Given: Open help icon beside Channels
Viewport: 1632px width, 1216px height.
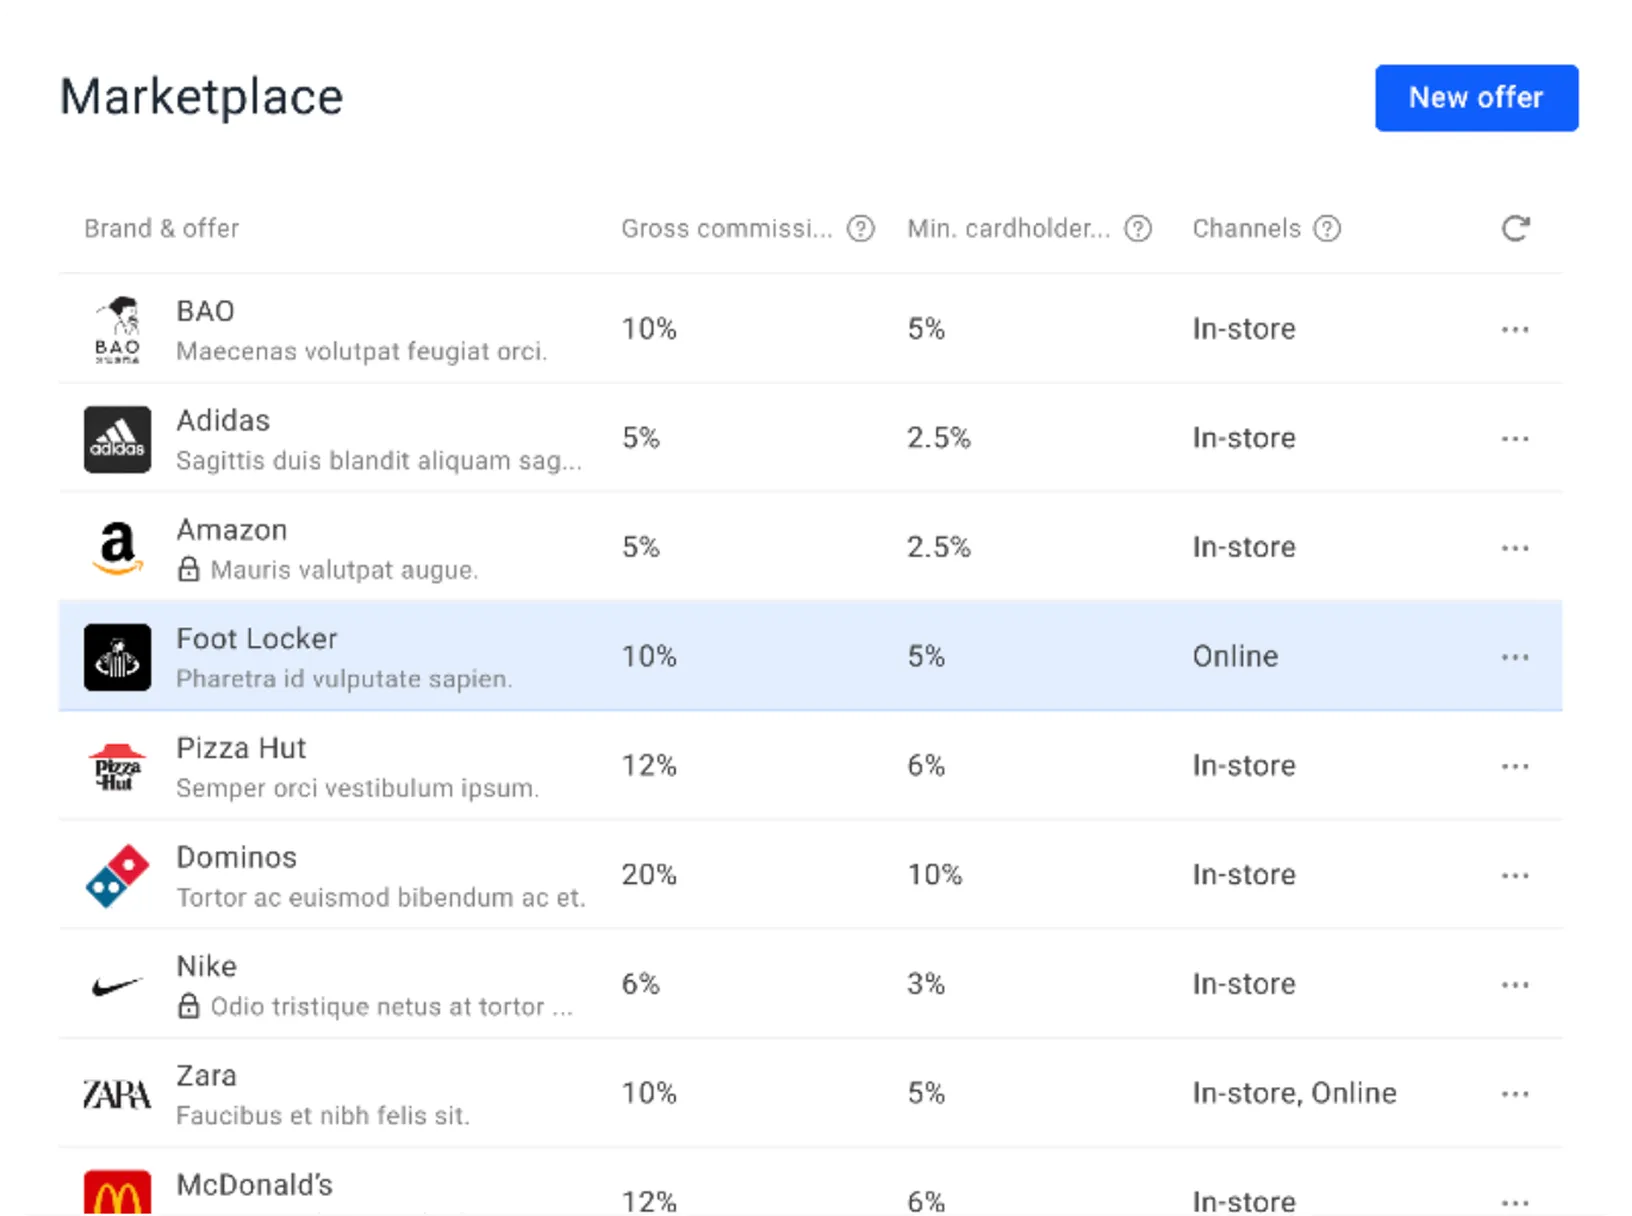Looking at the screenshot, I should click(1327, 229).
